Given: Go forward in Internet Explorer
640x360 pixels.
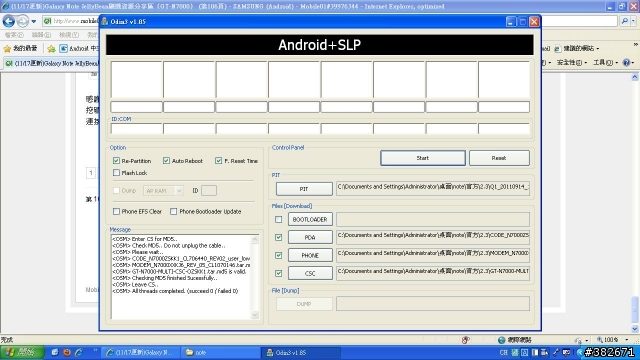Looking at the screenshot, I should (23, 21).
